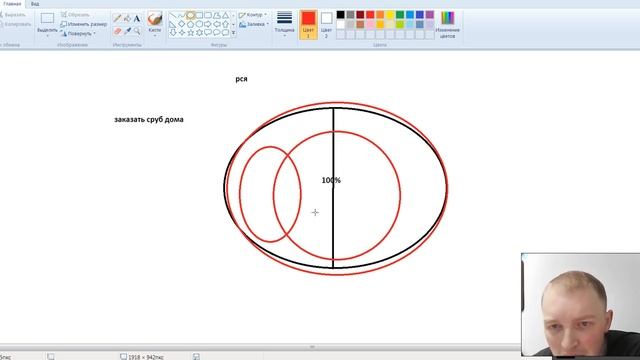Choose the right triangle shape

point(173,24)
